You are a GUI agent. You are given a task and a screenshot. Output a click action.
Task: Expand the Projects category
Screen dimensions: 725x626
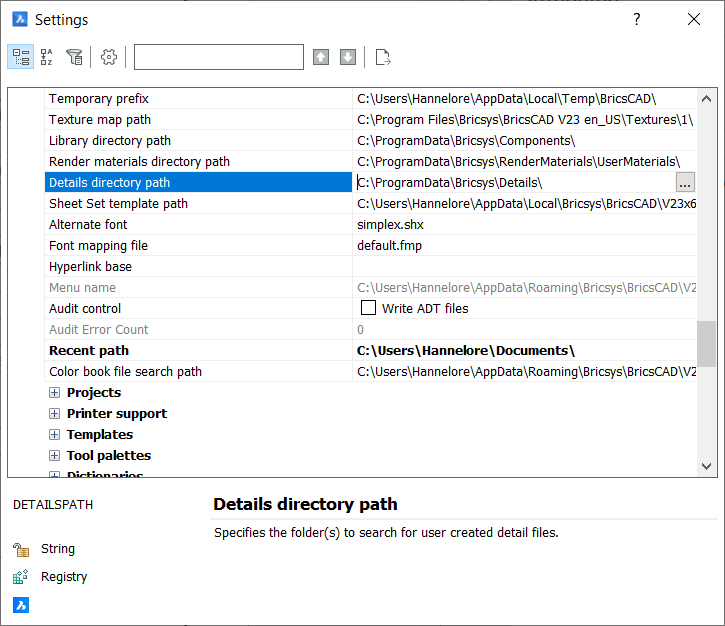point(55,393)
